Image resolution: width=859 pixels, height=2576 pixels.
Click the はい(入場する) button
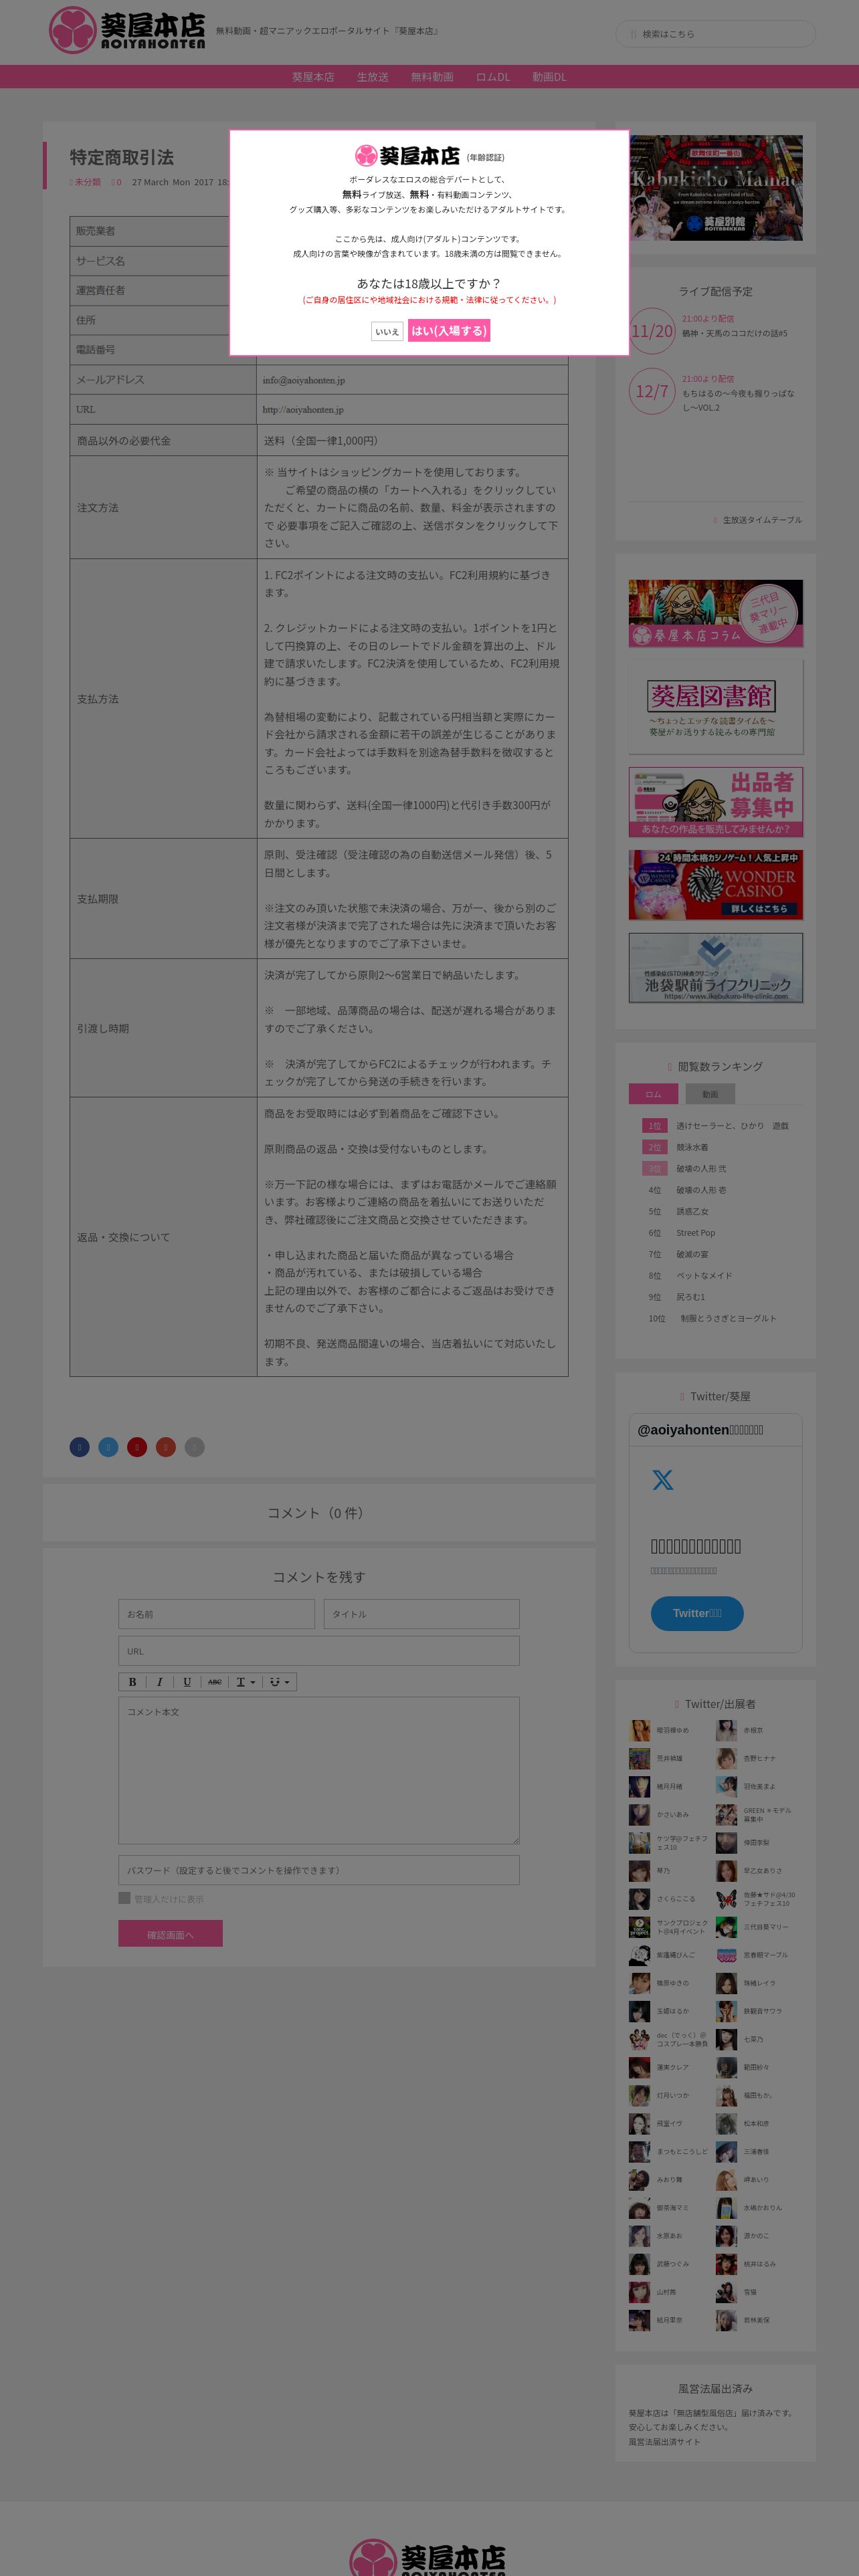click(449, 331)
